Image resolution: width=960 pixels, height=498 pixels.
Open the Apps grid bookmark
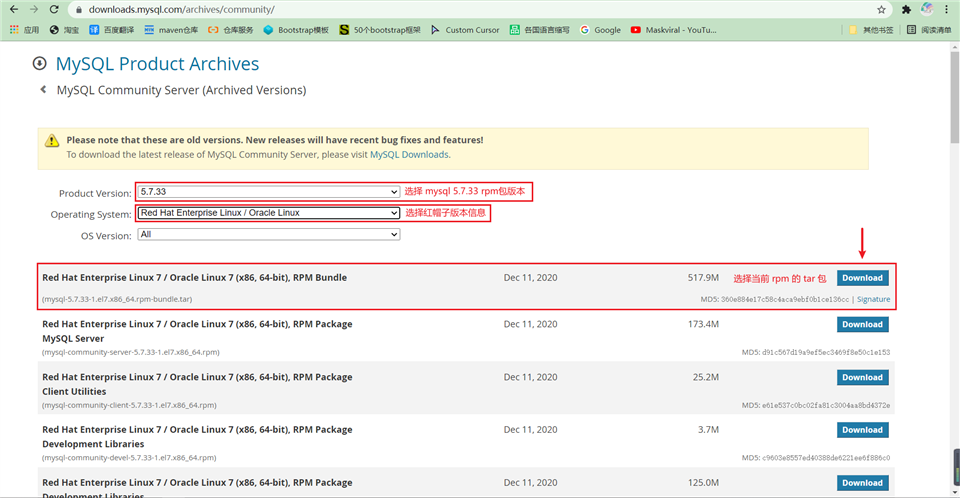point(24,30)
